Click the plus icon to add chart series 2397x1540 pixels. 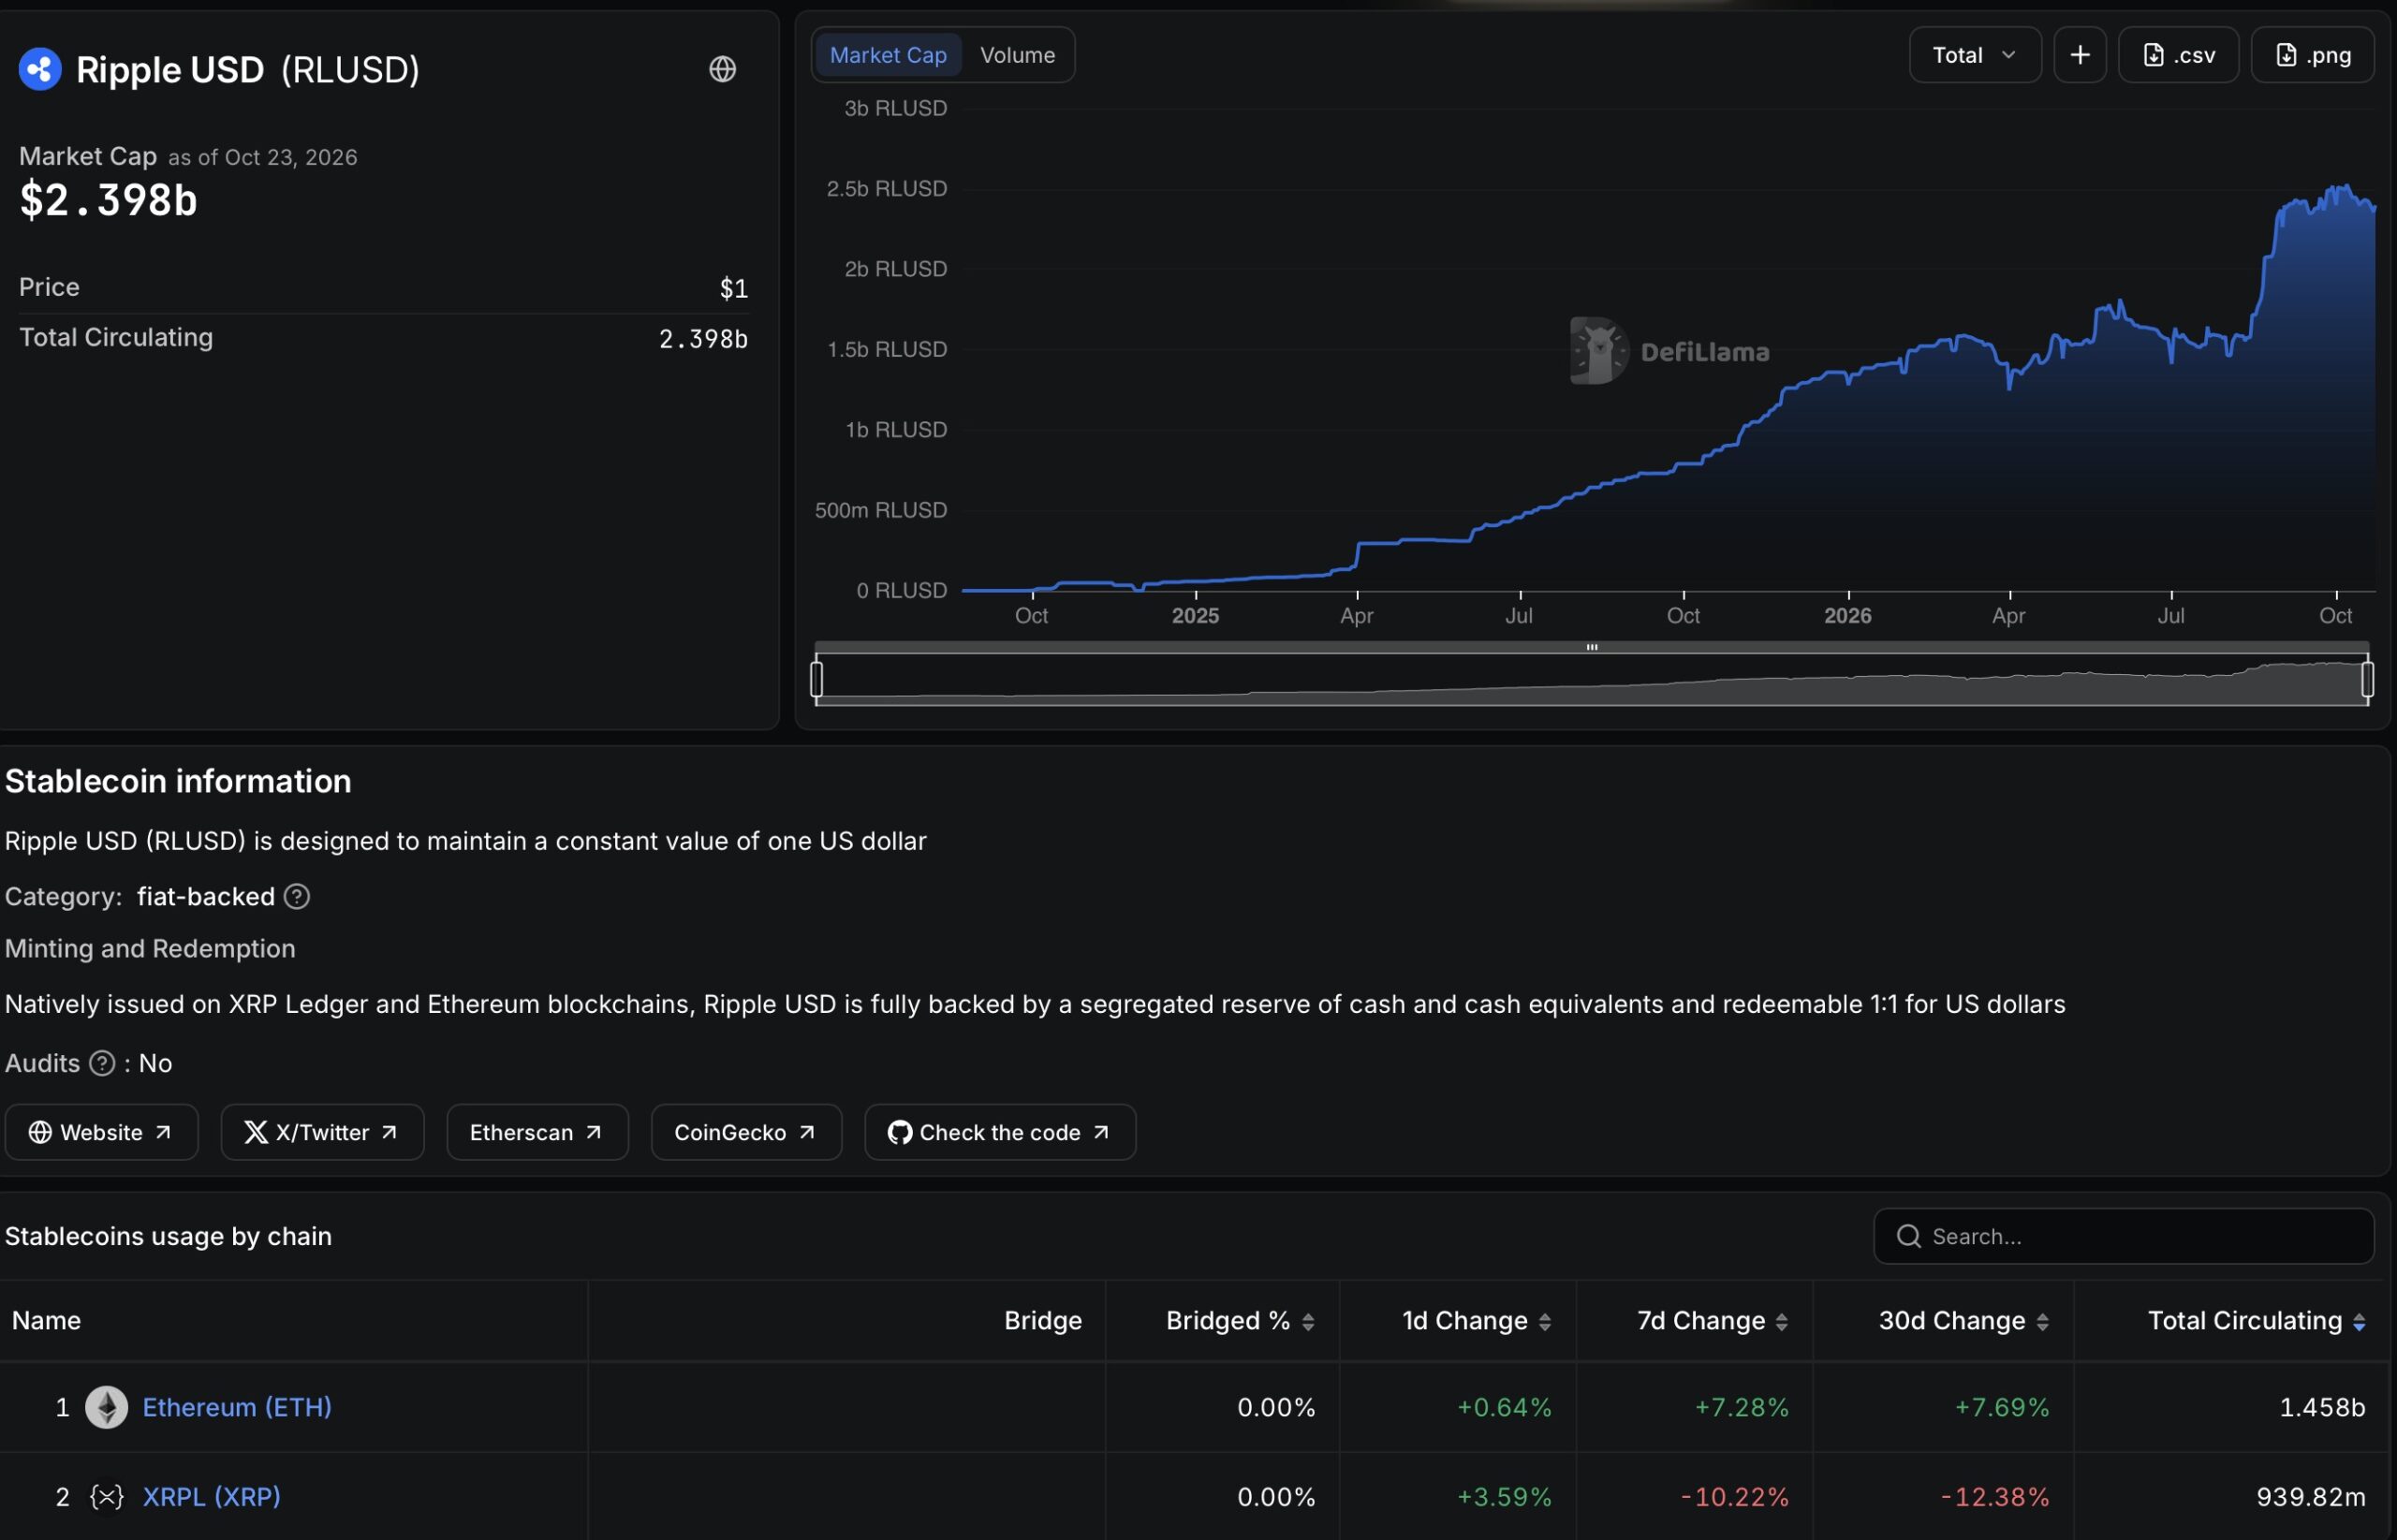pyautogui.click(x=2079, y=55)
